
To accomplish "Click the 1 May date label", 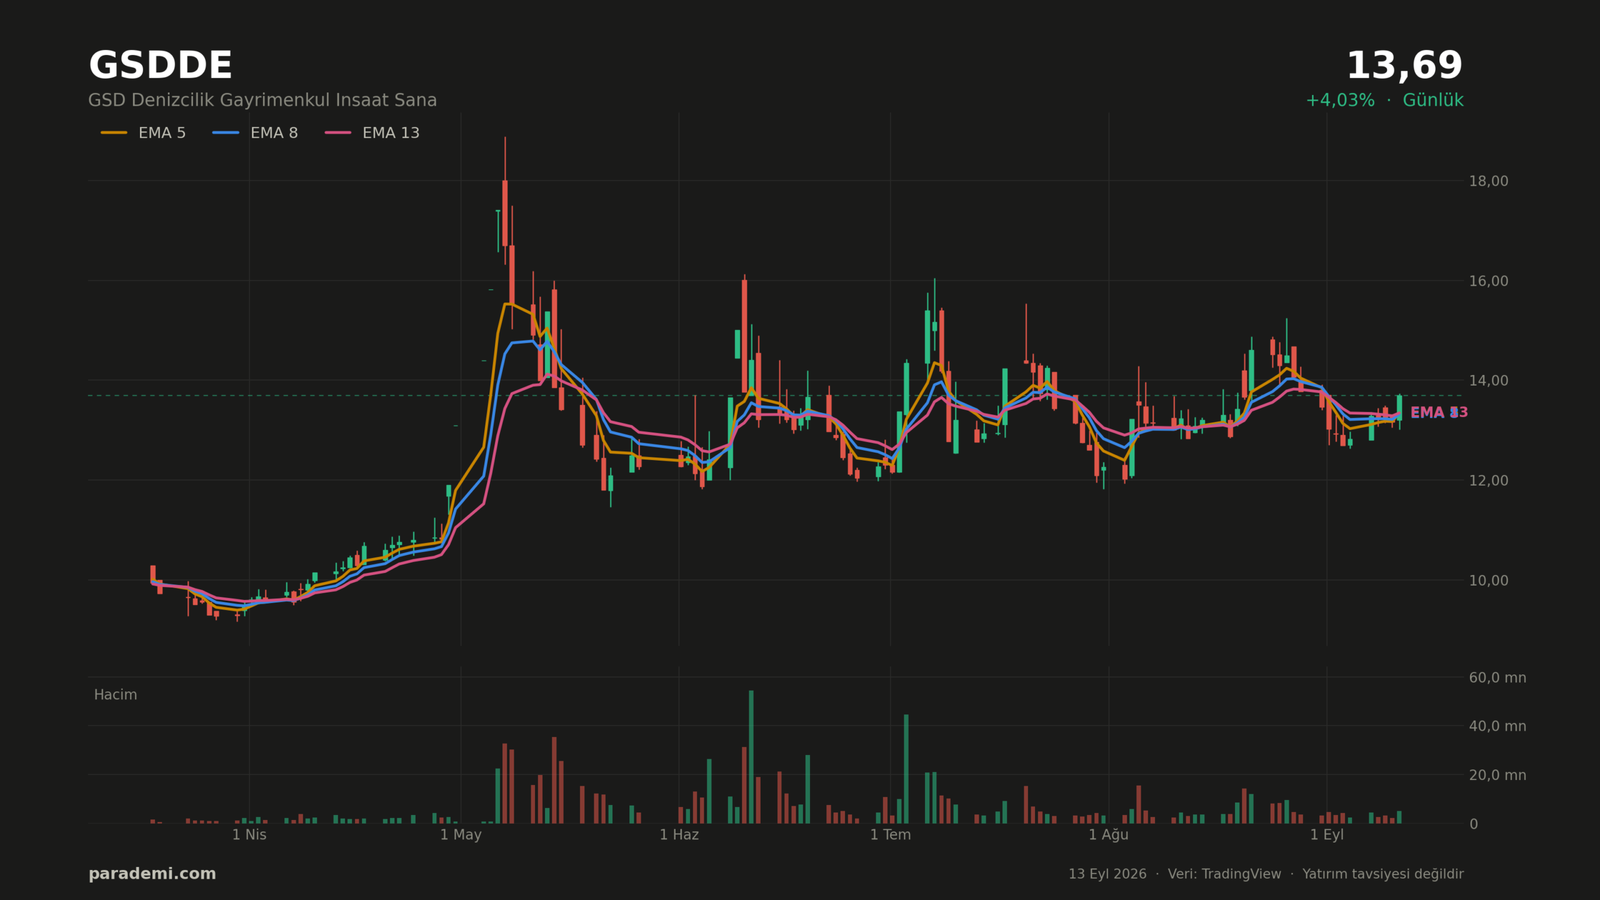I will (x=461, y=835).
